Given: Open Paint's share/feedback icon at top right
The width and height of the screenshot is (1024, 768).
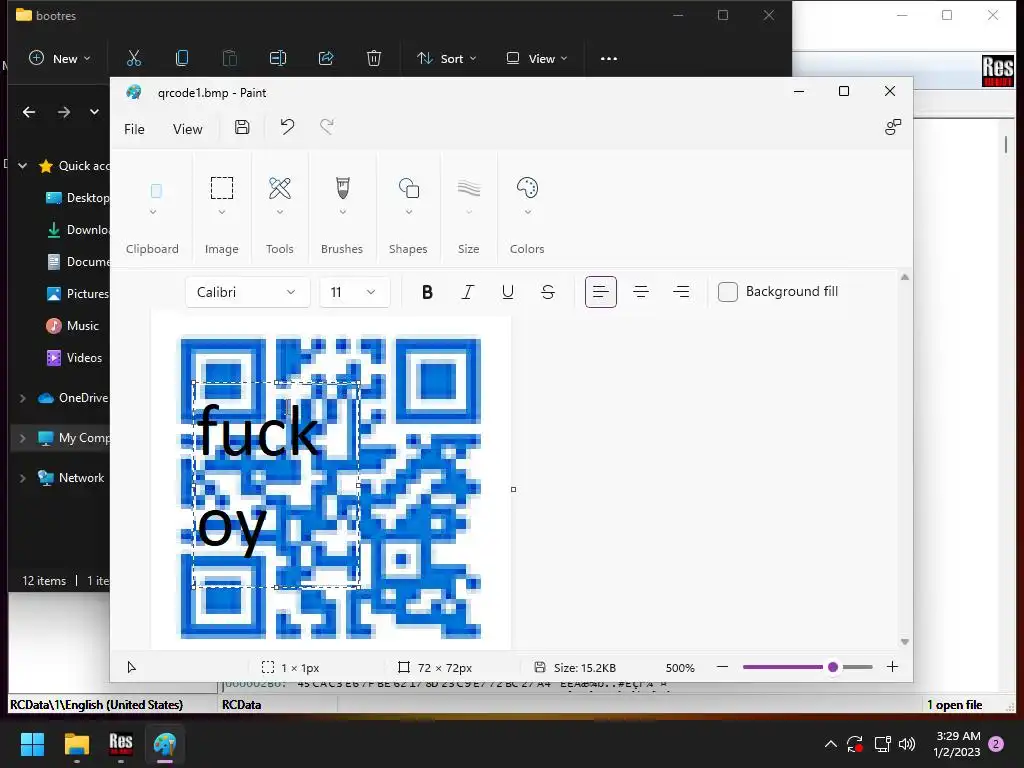Looking at the screenshot, I should pyautogui.click(x=893, y=127).
